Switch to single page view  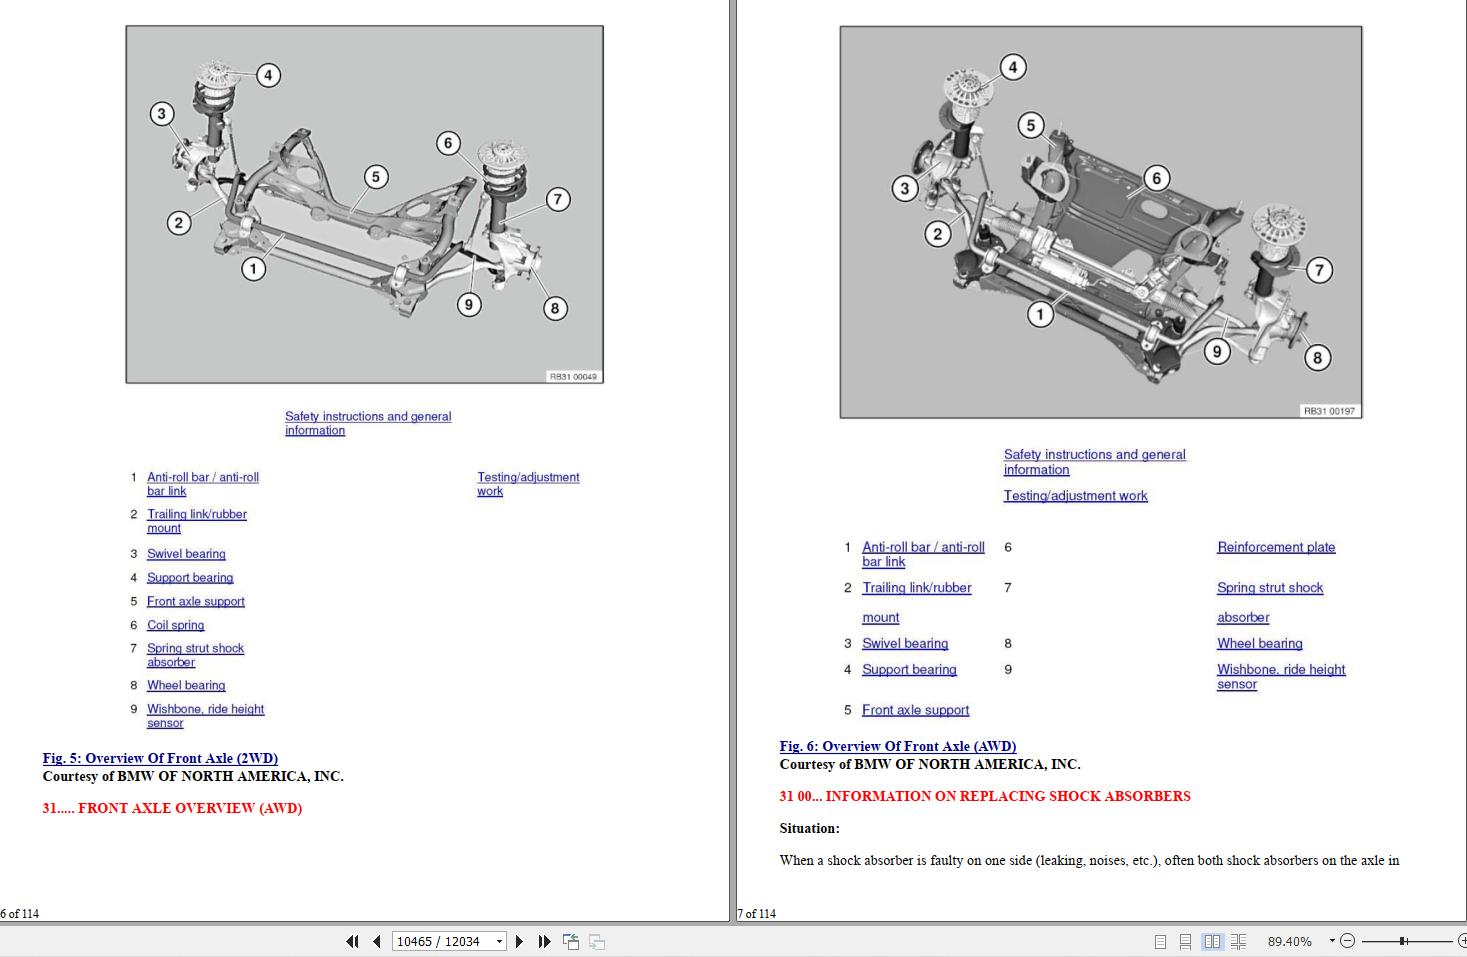(1161, 941)
